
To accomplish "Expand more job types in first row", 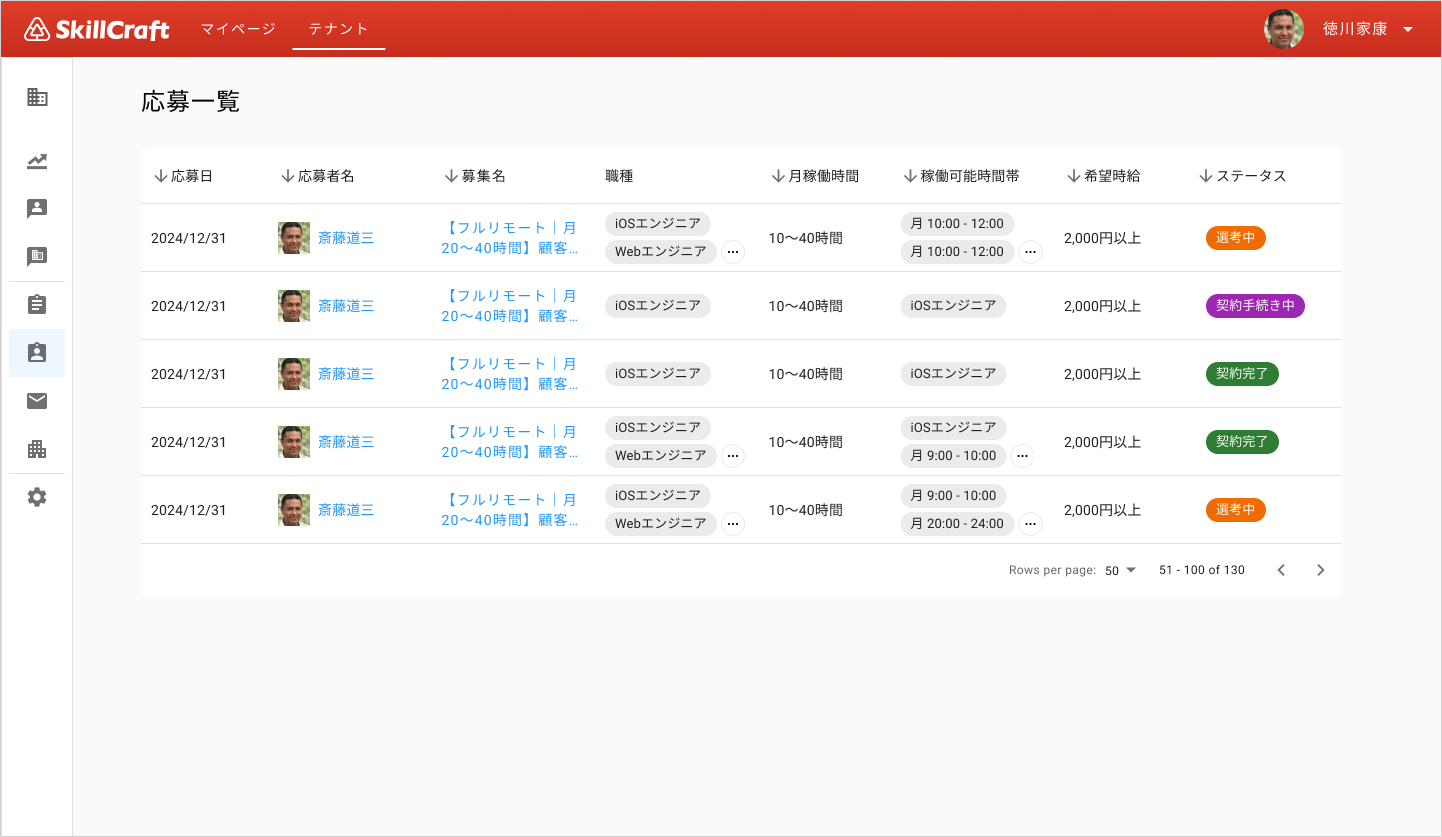I will click(x=733, y=252).
